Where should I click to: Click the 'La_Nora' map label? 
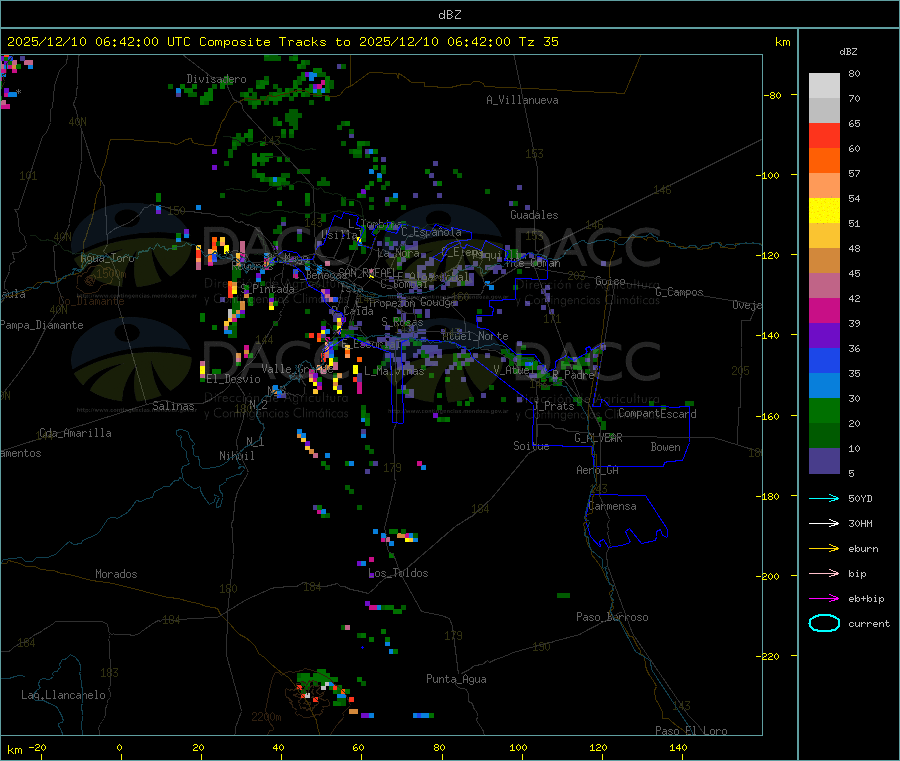pyautogui.click(x=398, y=253)
